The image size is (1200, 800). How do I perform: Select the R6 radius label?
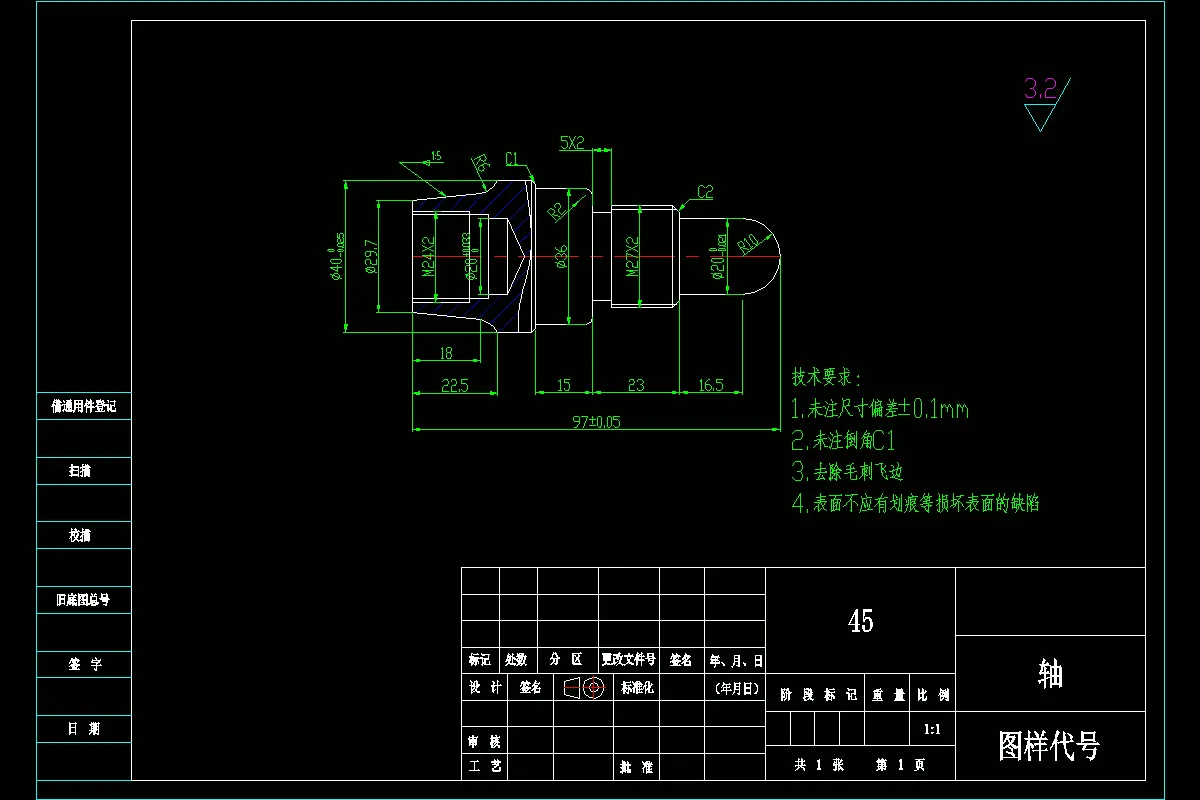coord(481,162)
